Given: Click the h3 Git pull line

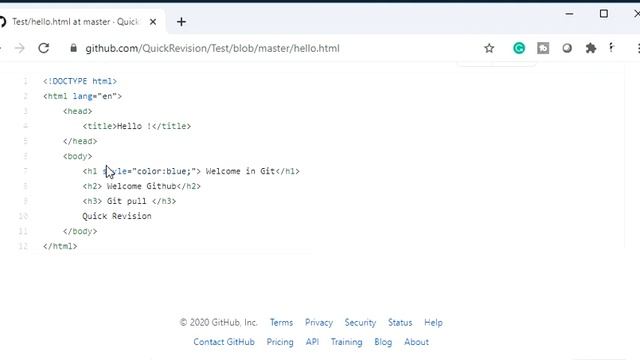Looking at the screenshot, I should tap(129, 201).
